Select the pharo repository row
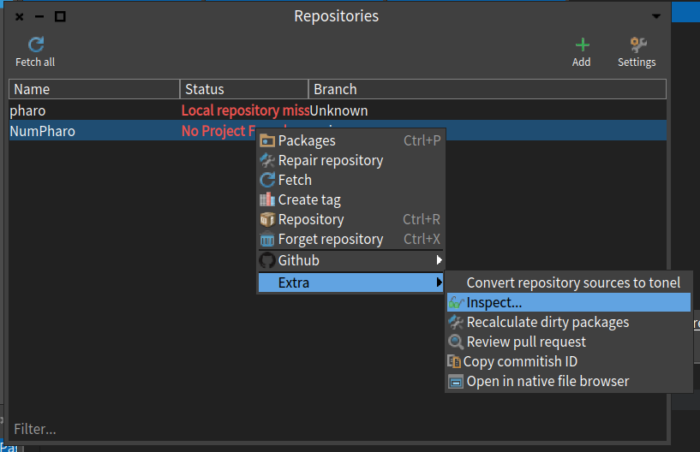This screenshot has height=452, width=700. pos(338,110)
